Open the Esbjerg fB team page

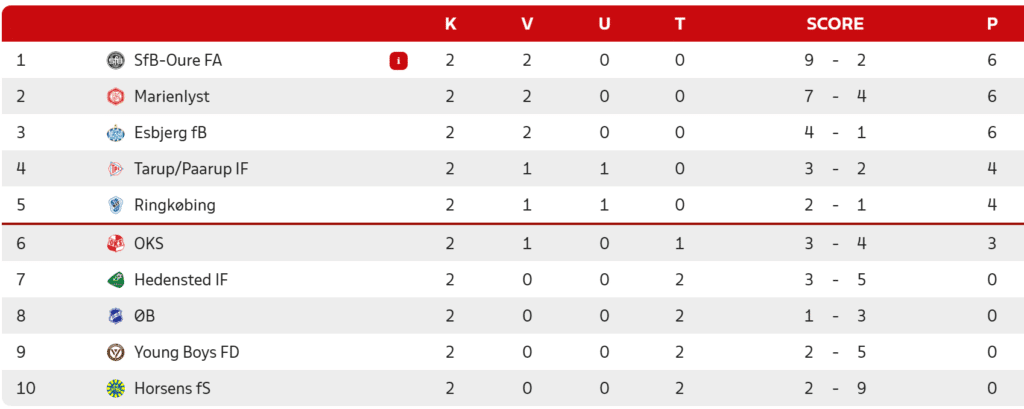pyautogui.click(x=170, y=133)
